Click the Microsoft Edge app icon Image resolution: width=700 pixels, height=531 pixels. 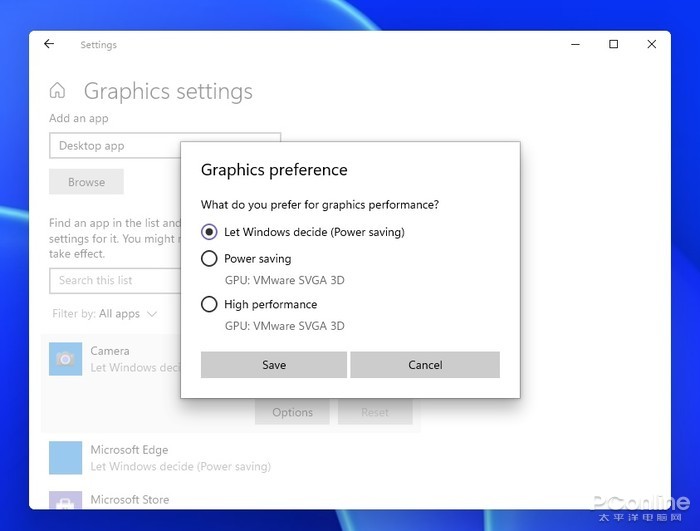(65, 457)
